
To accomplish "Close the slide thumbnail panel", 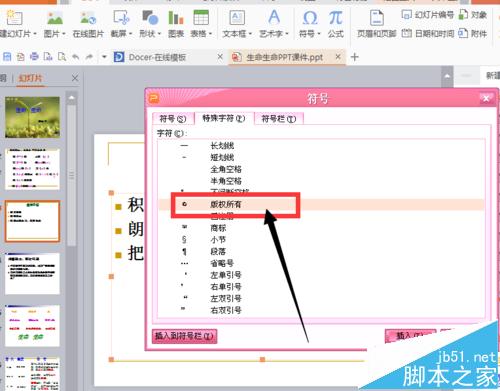I will tap(75, 78).
